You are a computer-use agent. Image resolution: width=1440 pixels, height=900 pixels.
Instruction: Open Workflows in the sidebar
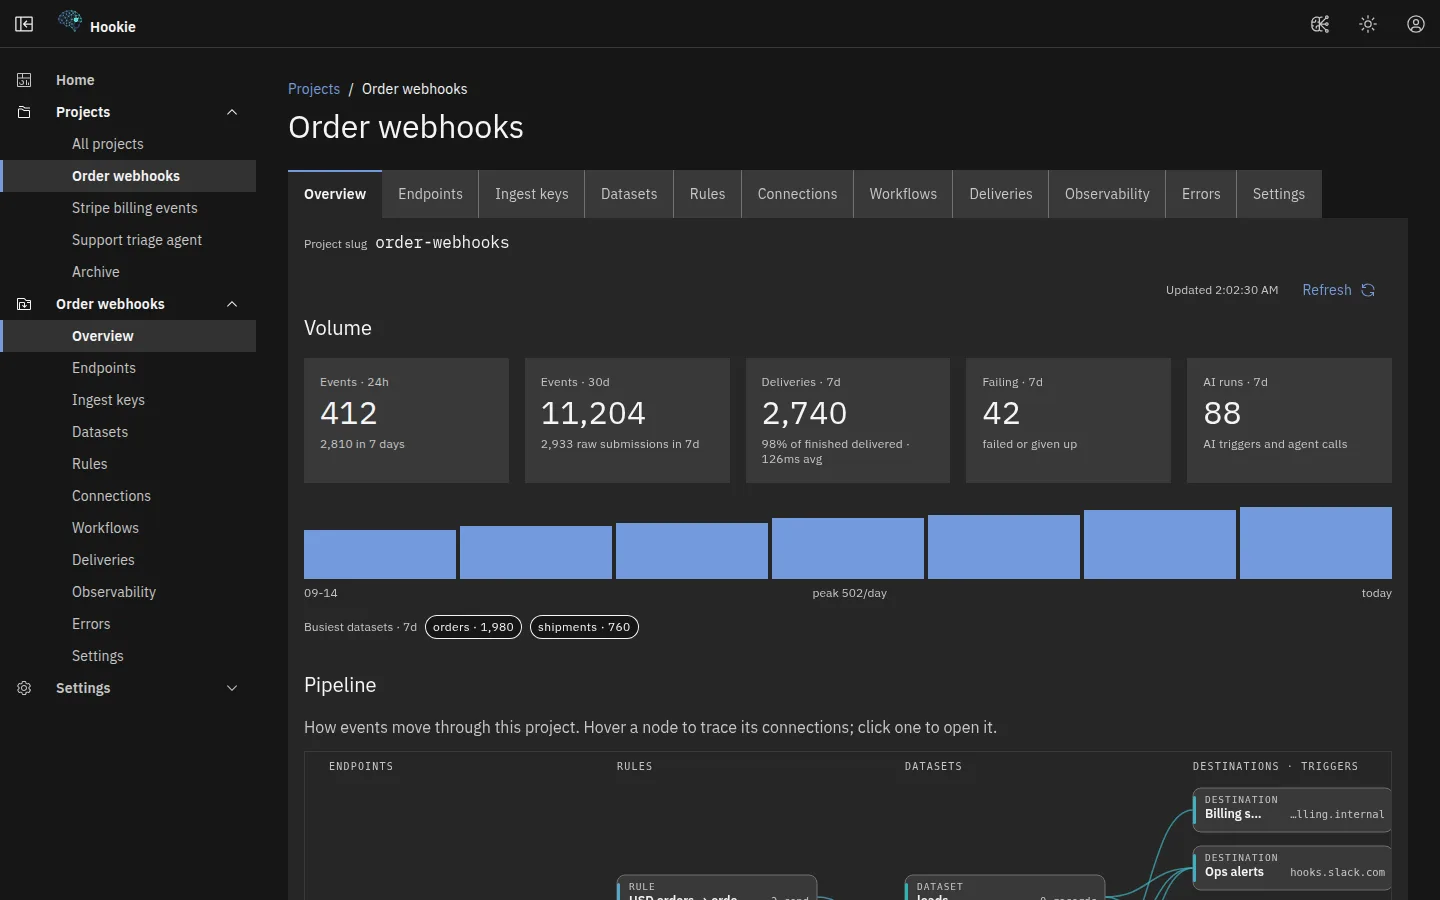(x=128, y=528)
